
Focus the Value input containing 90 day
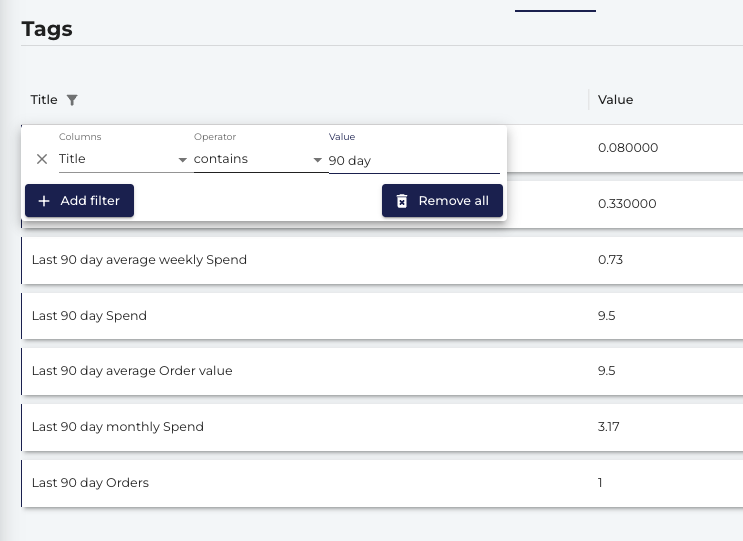pos(414,161)
